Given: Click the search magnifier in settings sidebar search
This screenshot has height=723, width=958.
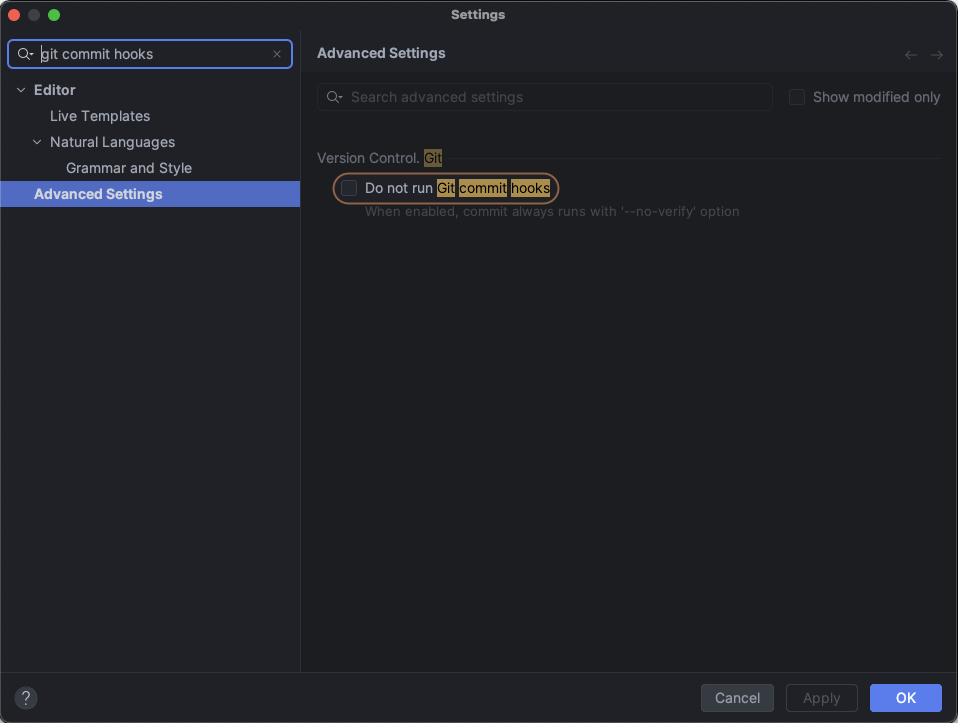Looking at the screenshot, I should [x=24, y=54].
